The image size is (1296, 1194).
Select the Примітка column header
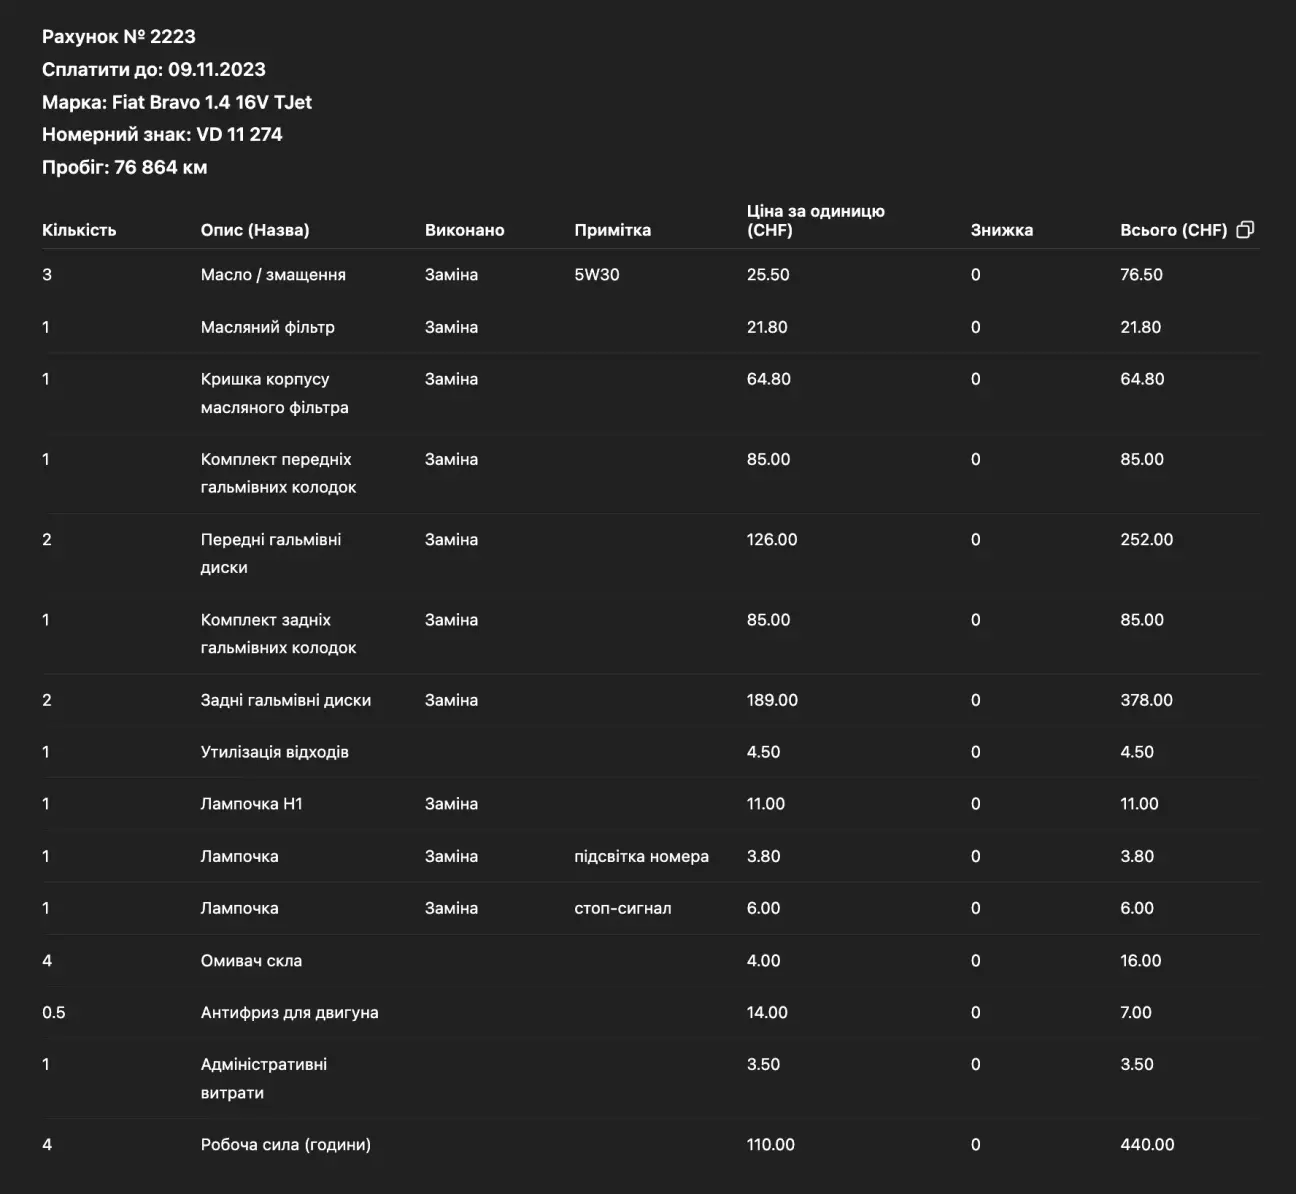coord(612,230)
